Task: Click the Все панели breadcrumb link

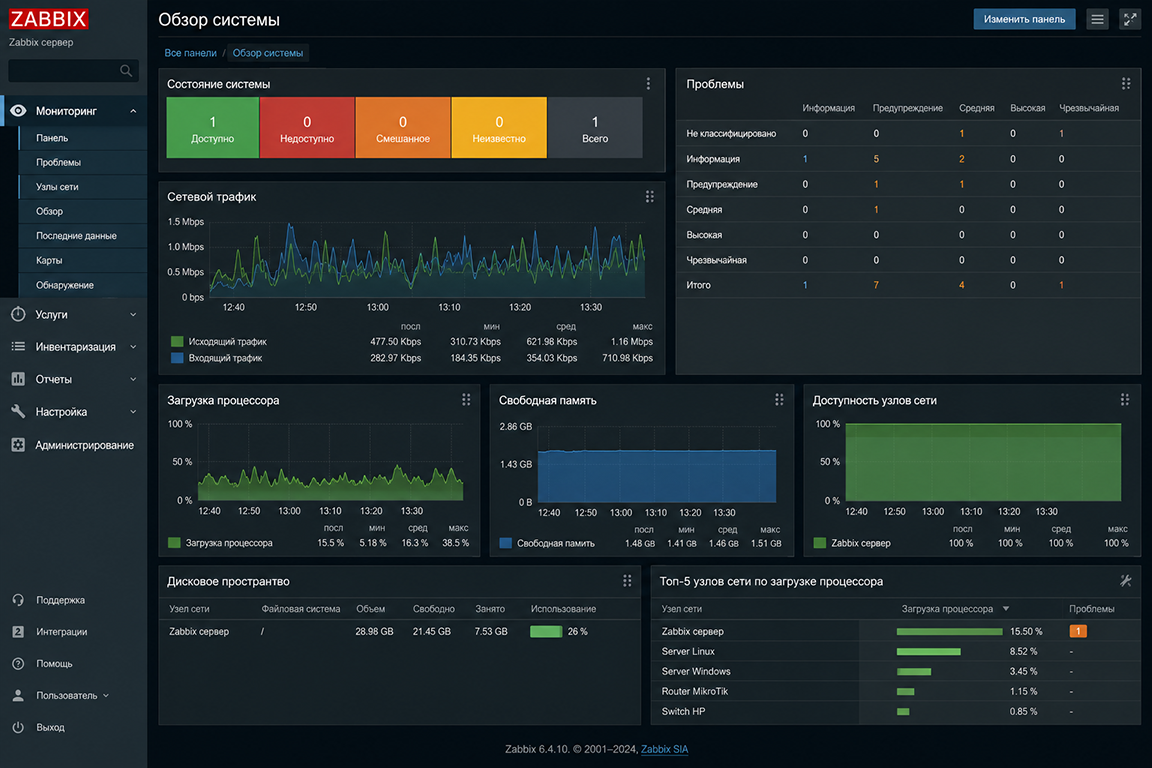Action: (190, 53)
